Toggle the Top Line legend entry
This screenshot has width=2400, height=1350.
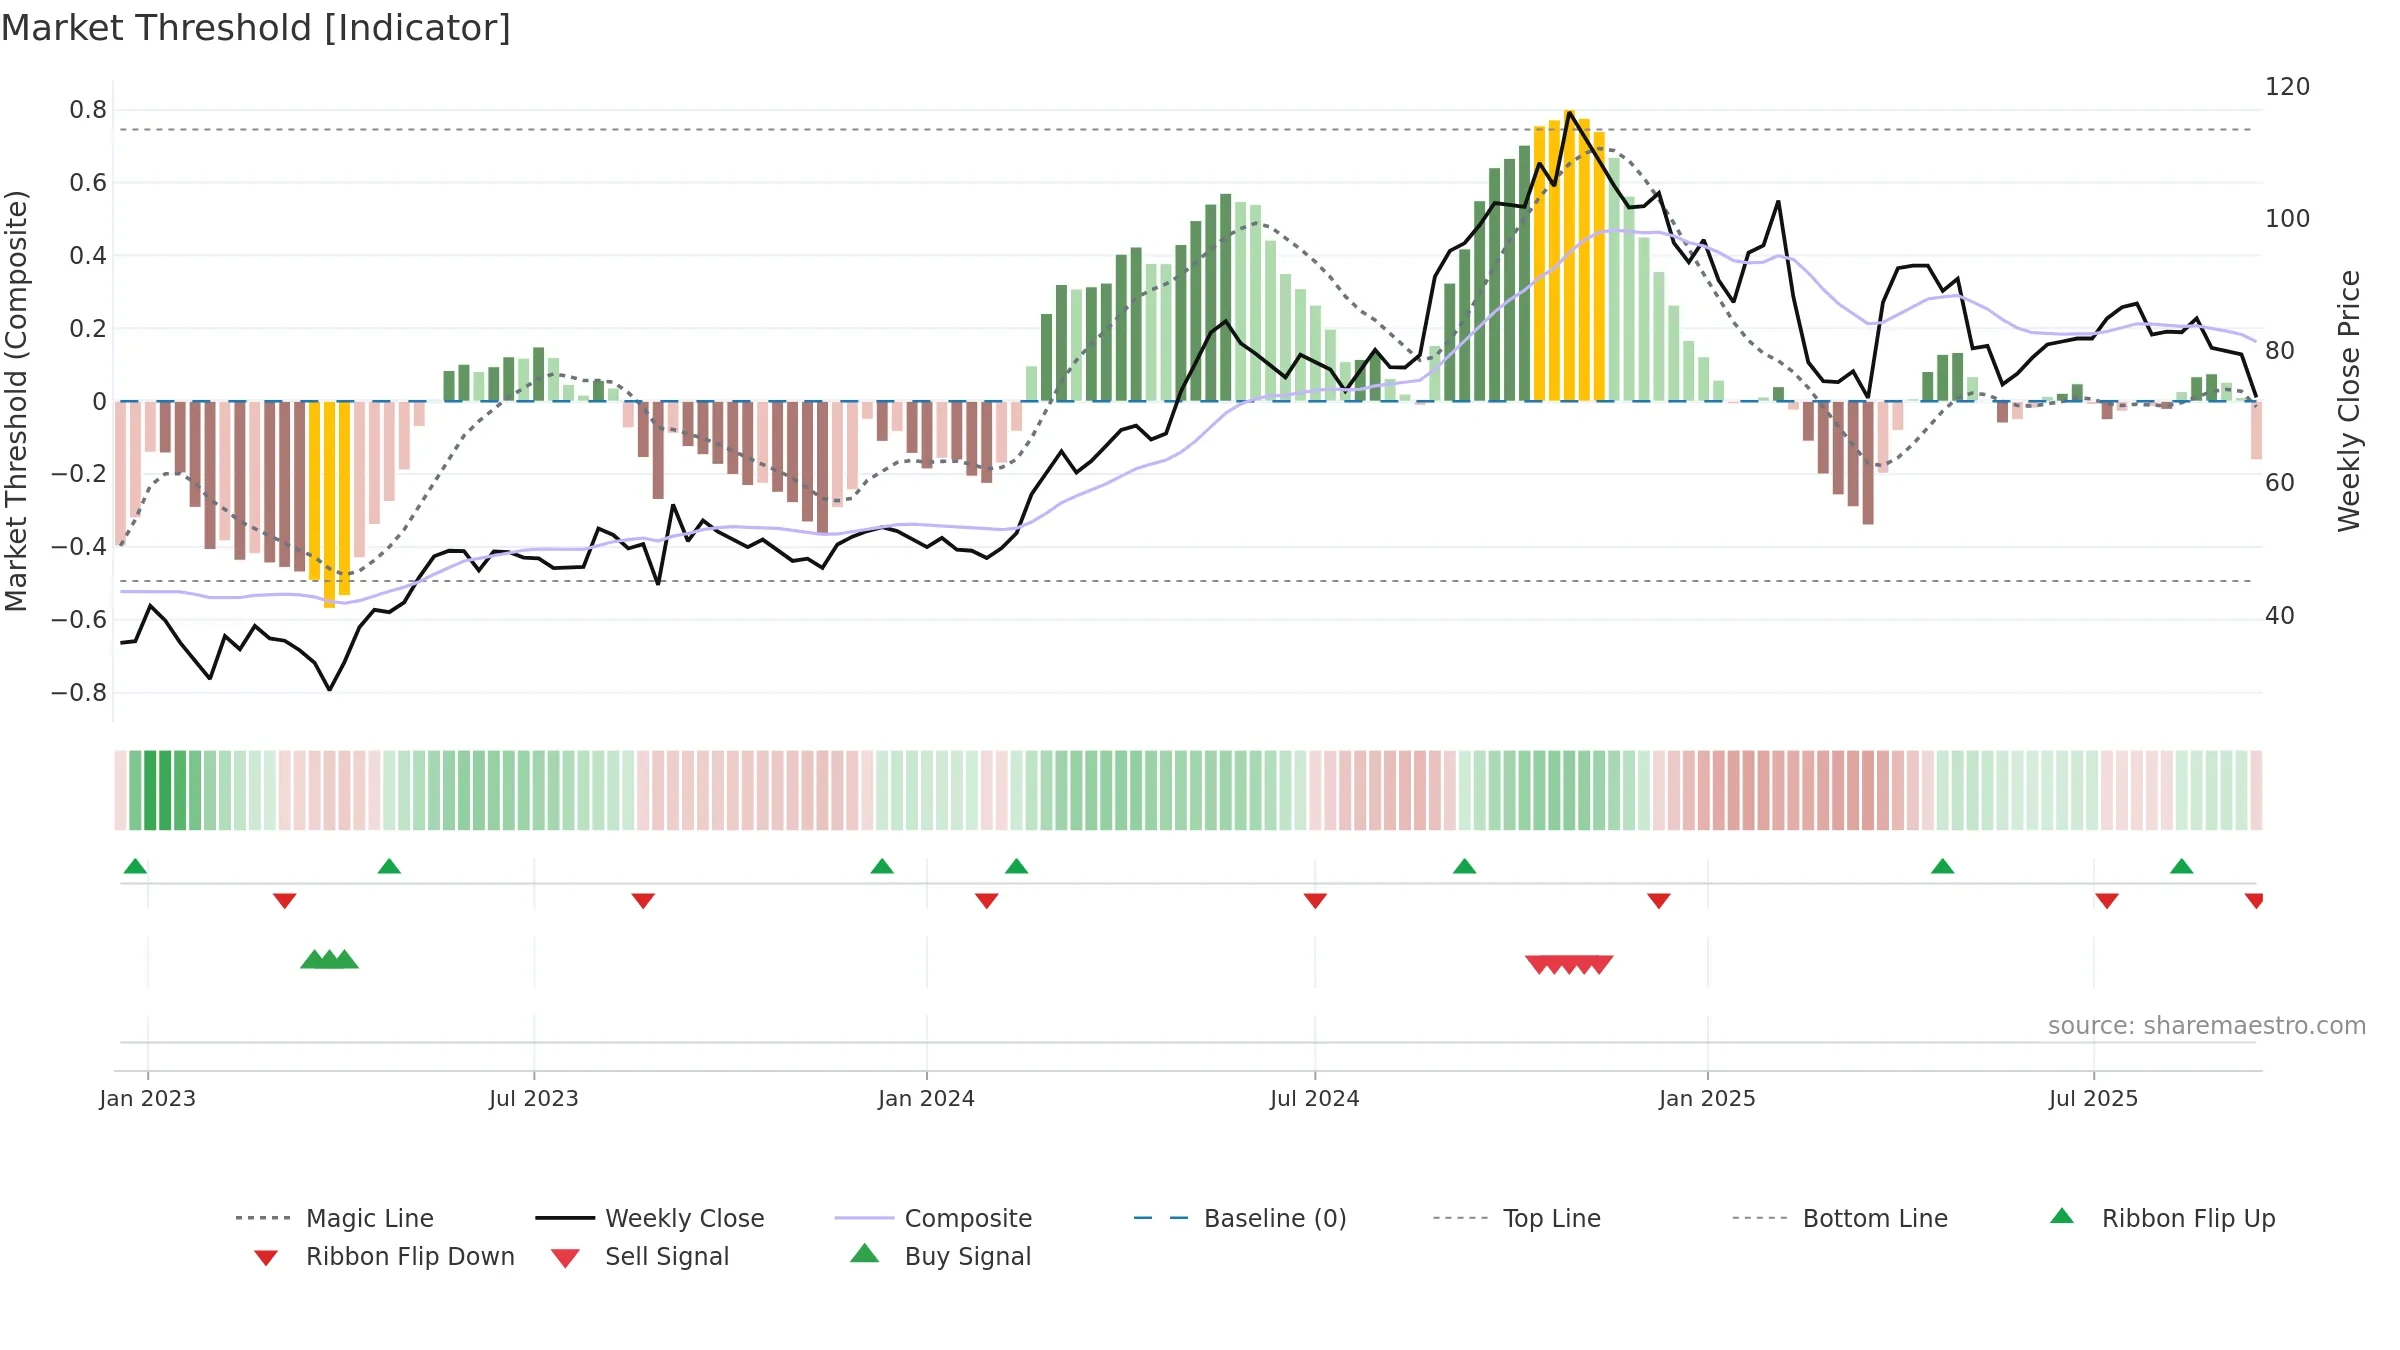click(x=1516, y=1218)
